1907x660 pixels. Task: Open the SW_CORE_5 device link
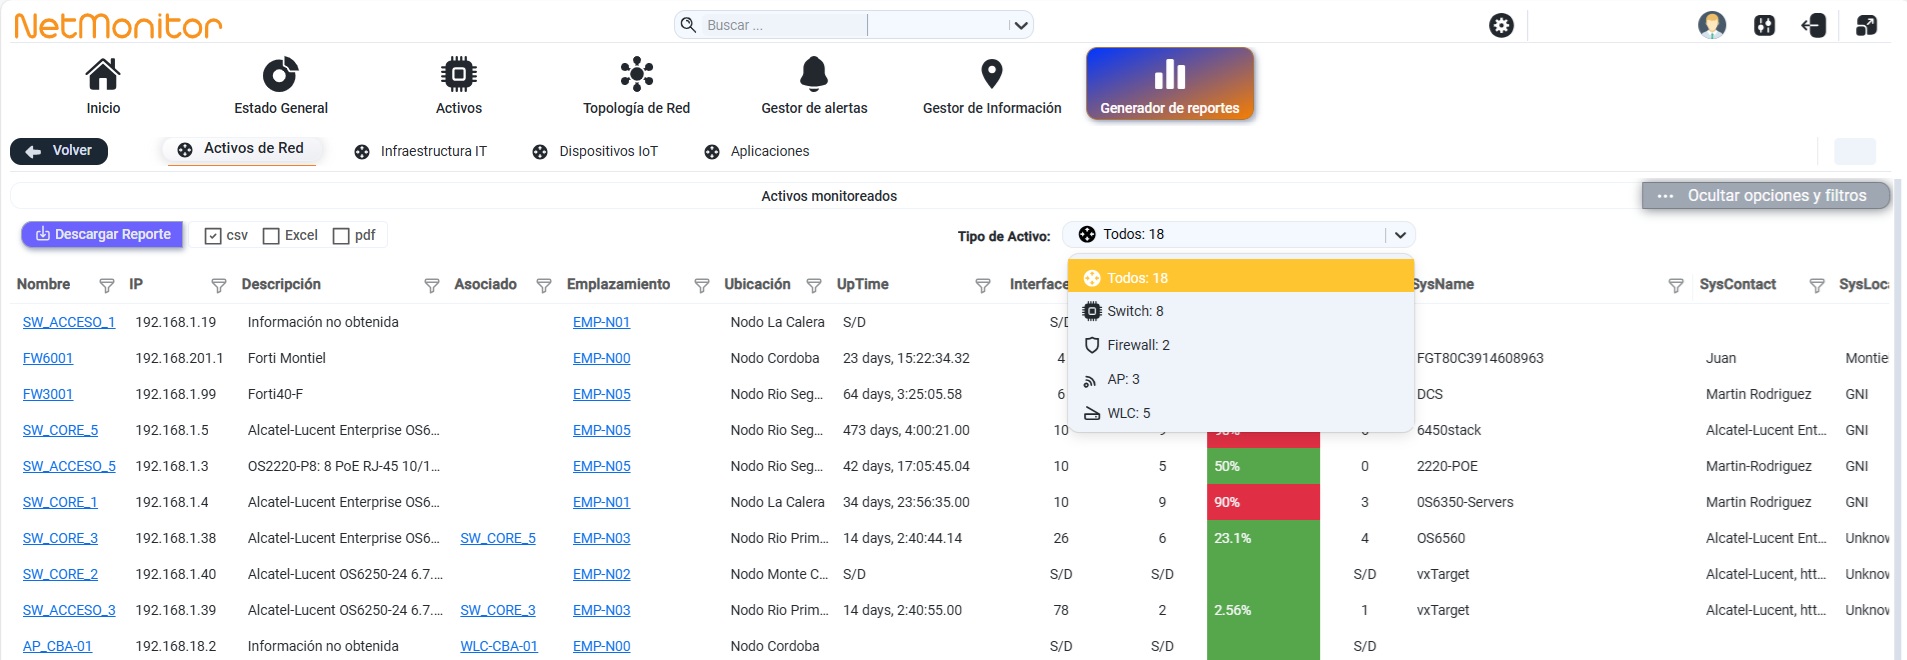[x=60, y=430]
